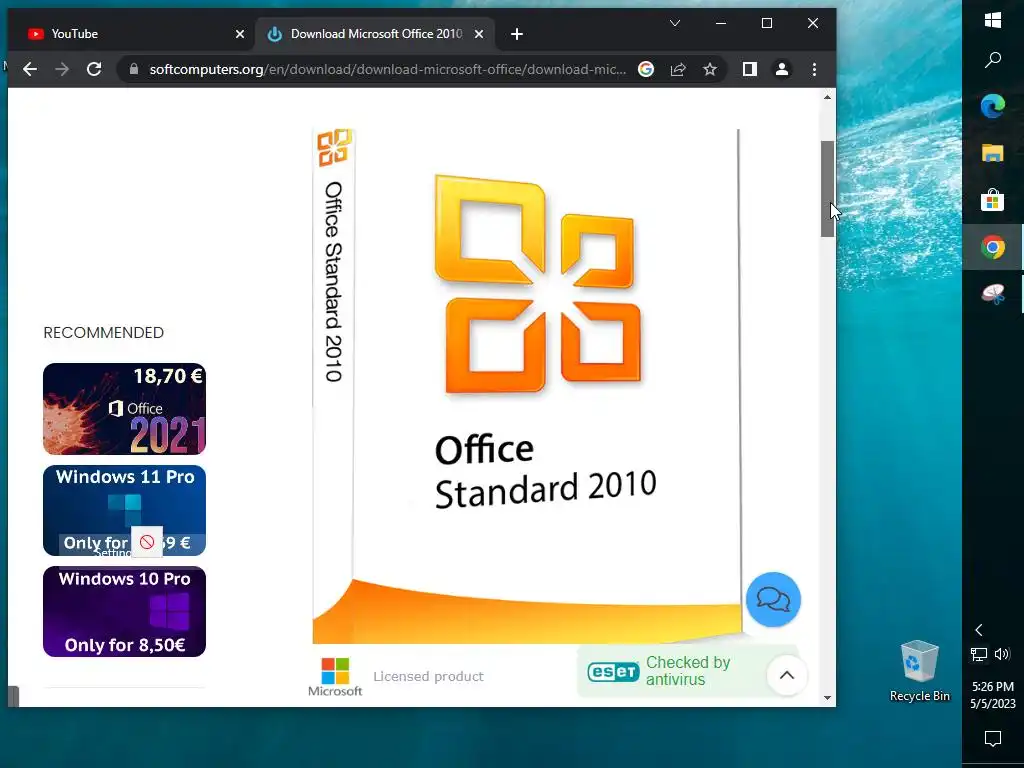
Task: Open the Google icon in address bar
Action: point(646,69)
